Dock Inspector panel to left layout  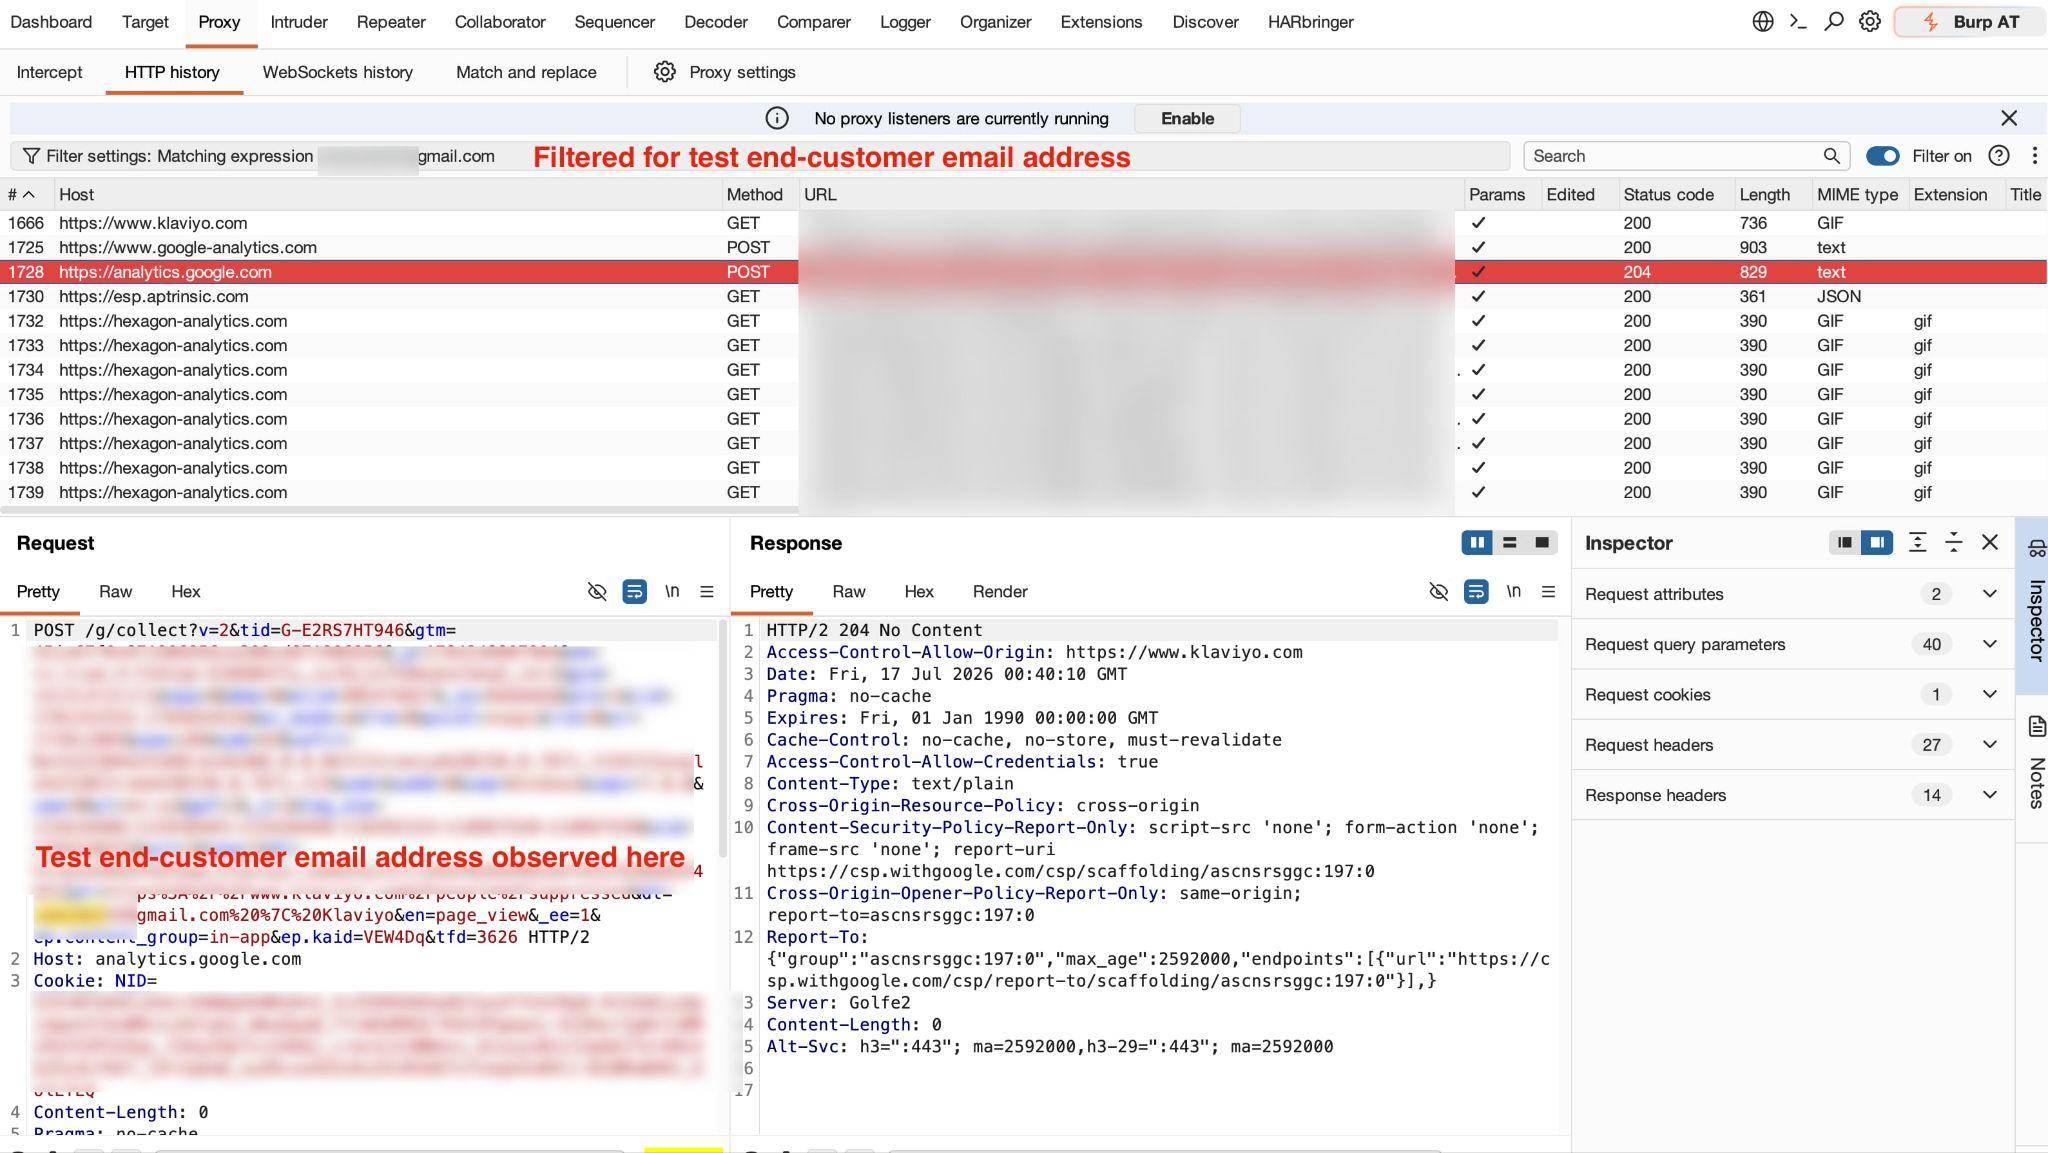tap(1844, 543)
